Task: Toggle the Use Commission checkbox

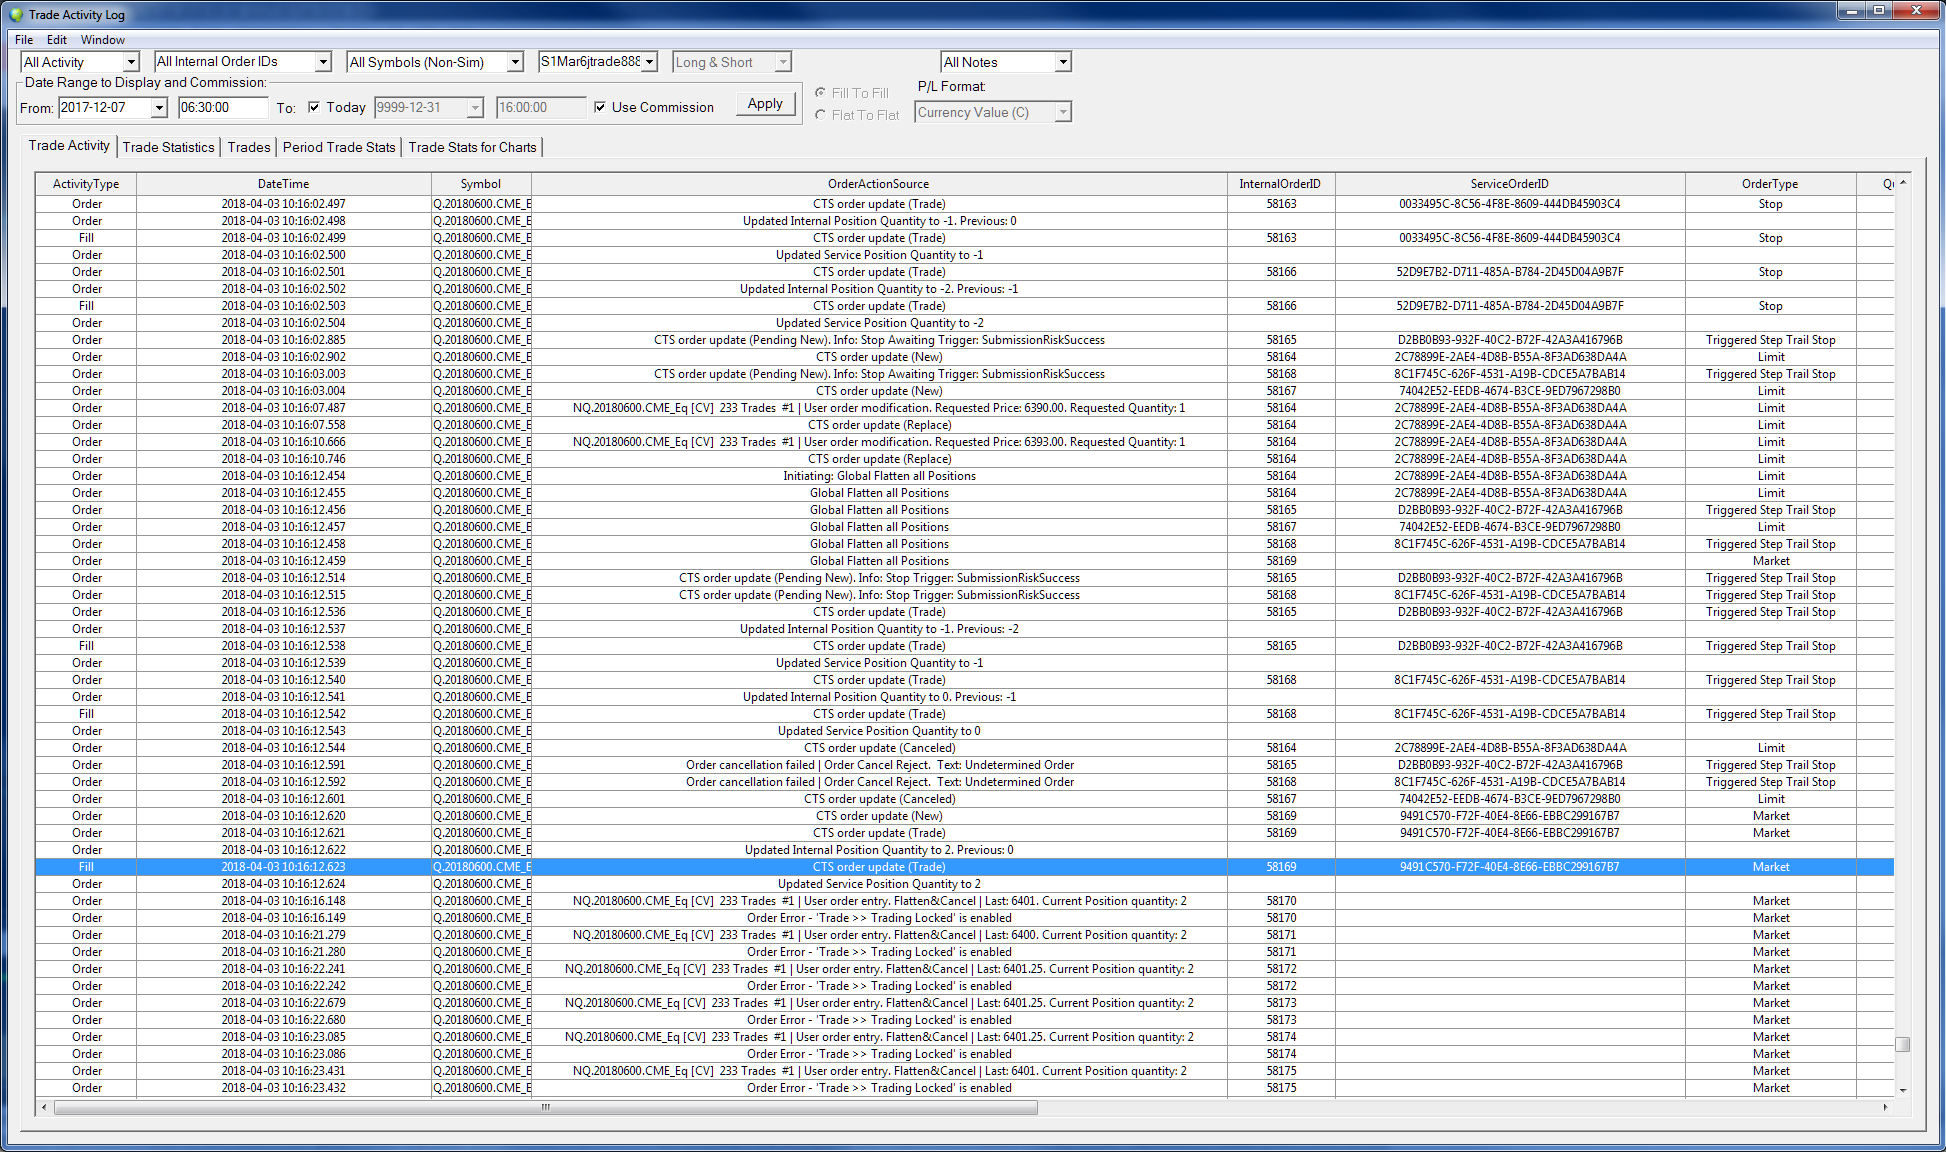Action: [600, 107]
